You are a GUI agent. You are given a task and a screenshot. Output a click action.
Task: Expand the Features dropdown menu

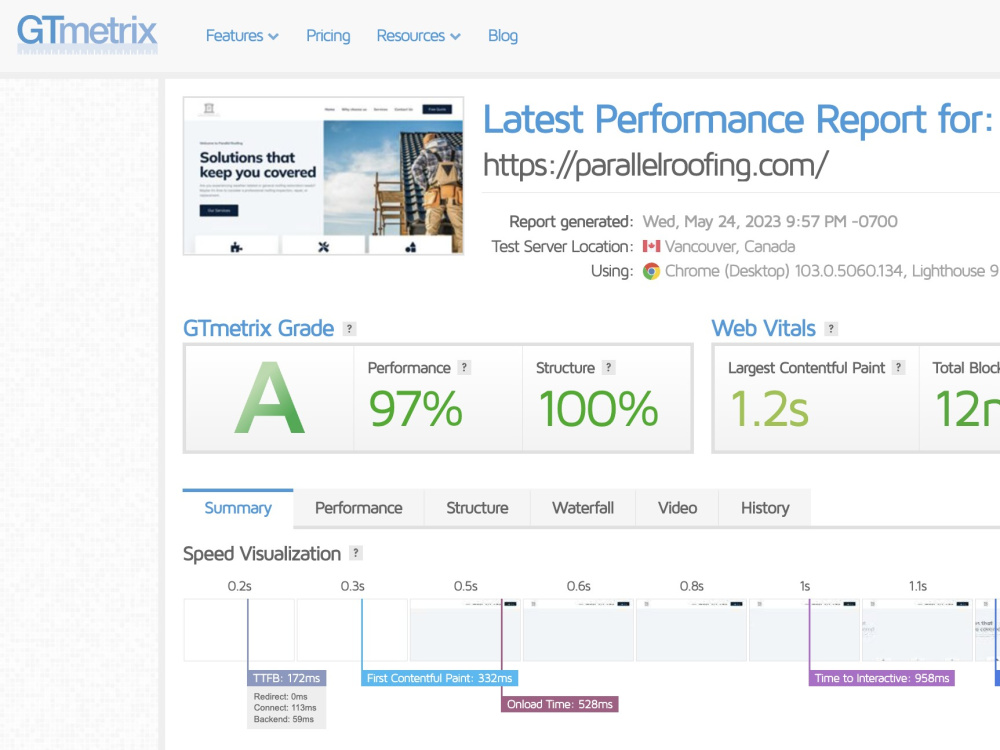pyautogui.click(x=242, y=36)
